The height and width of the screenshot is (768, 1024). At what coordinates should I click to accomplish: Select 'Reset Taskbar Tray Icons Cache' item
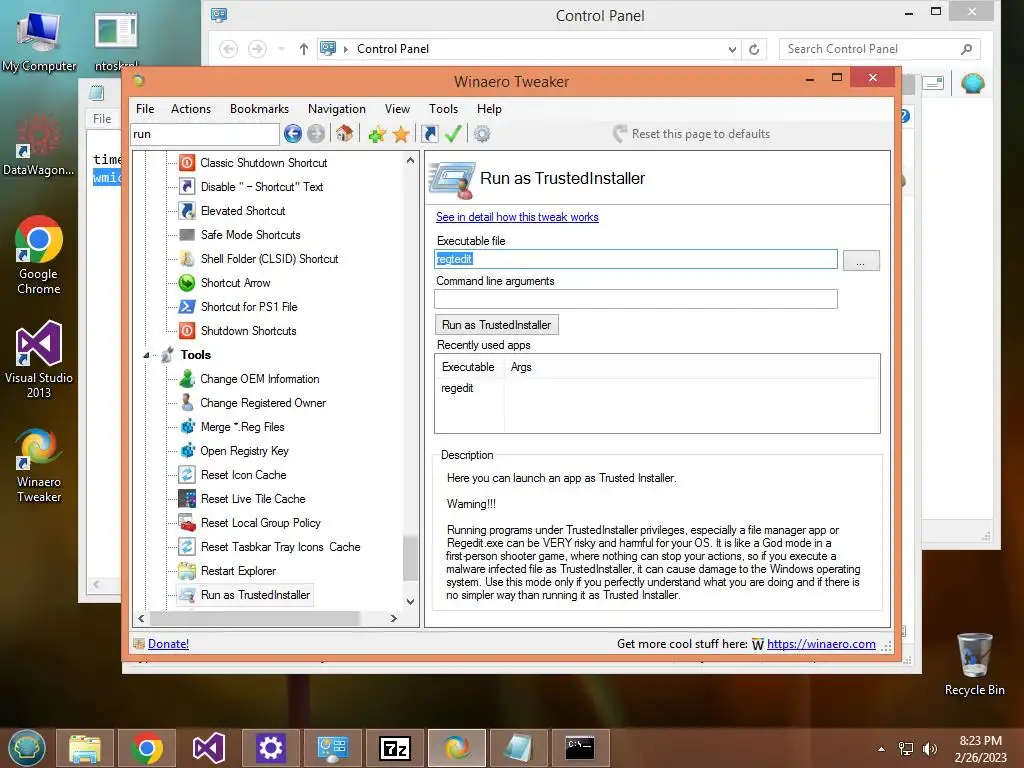[x=281, y=547]
